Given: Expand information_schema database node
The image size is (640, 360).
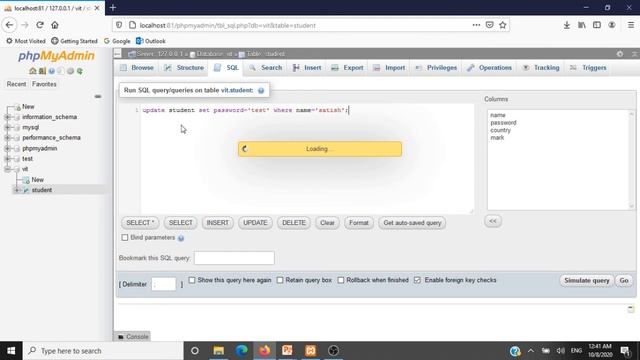Looking at the screenshot, I should [x=7, y=117].
